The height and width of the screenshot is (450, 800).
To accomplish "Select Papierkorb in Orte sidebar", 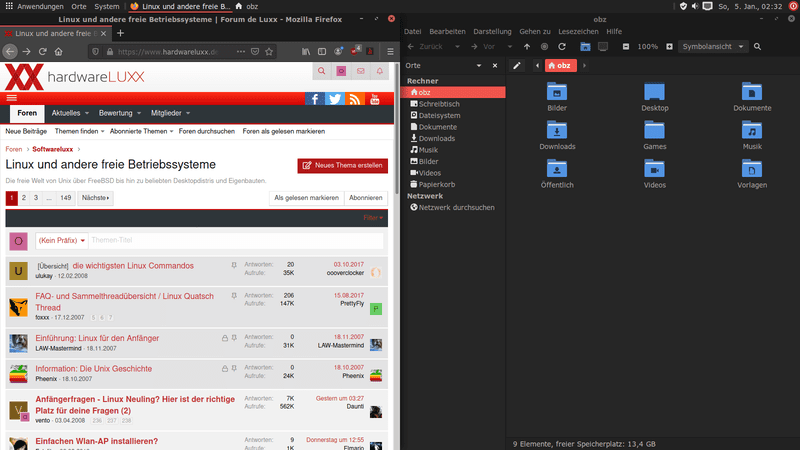I will pyautogui.click(x=437, y=185).
